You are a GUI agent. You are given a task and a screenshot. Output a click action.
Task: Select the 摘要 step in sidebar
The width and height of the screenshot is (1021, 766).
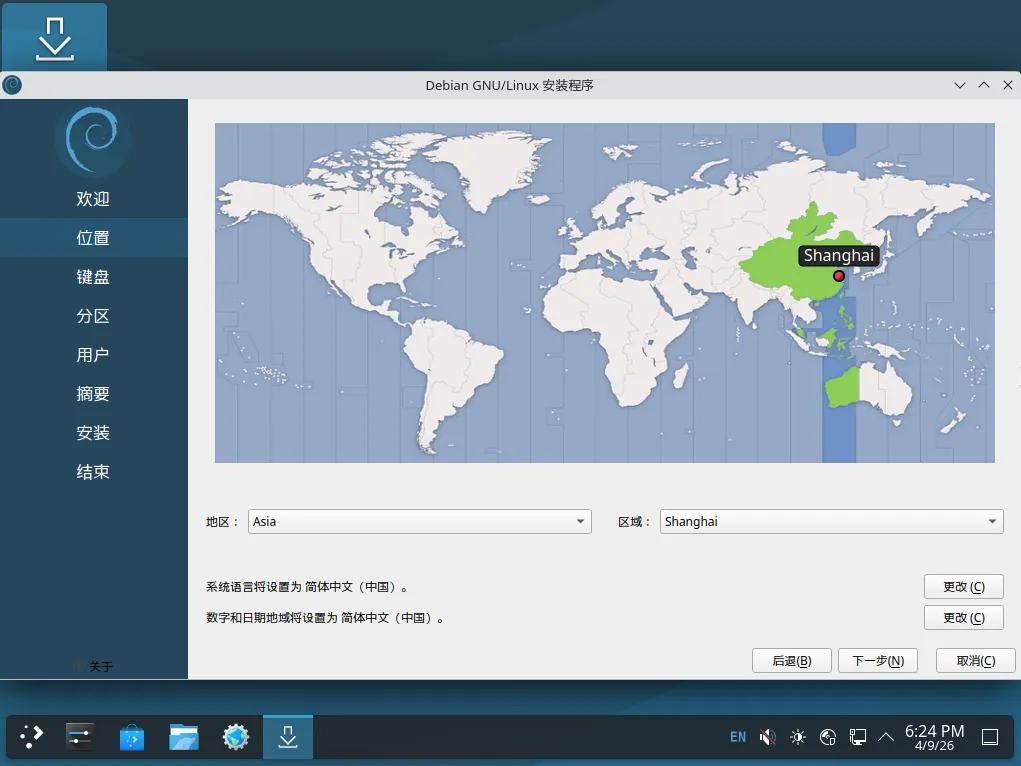point(93,394)
